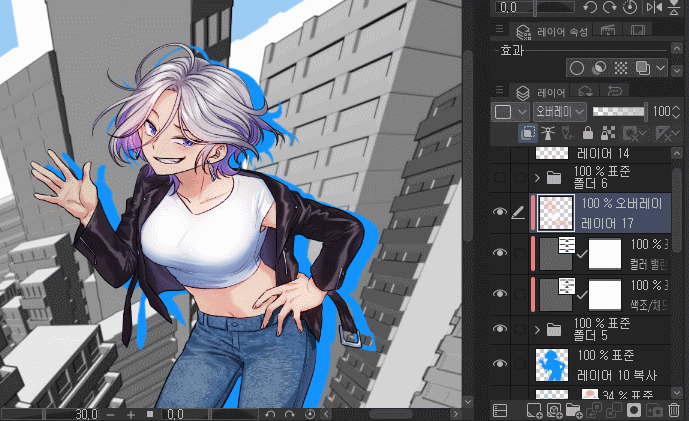Viewport: 689px width, 421px height.
Task: Apply layer color effect icon
Action: coord(642,68)
